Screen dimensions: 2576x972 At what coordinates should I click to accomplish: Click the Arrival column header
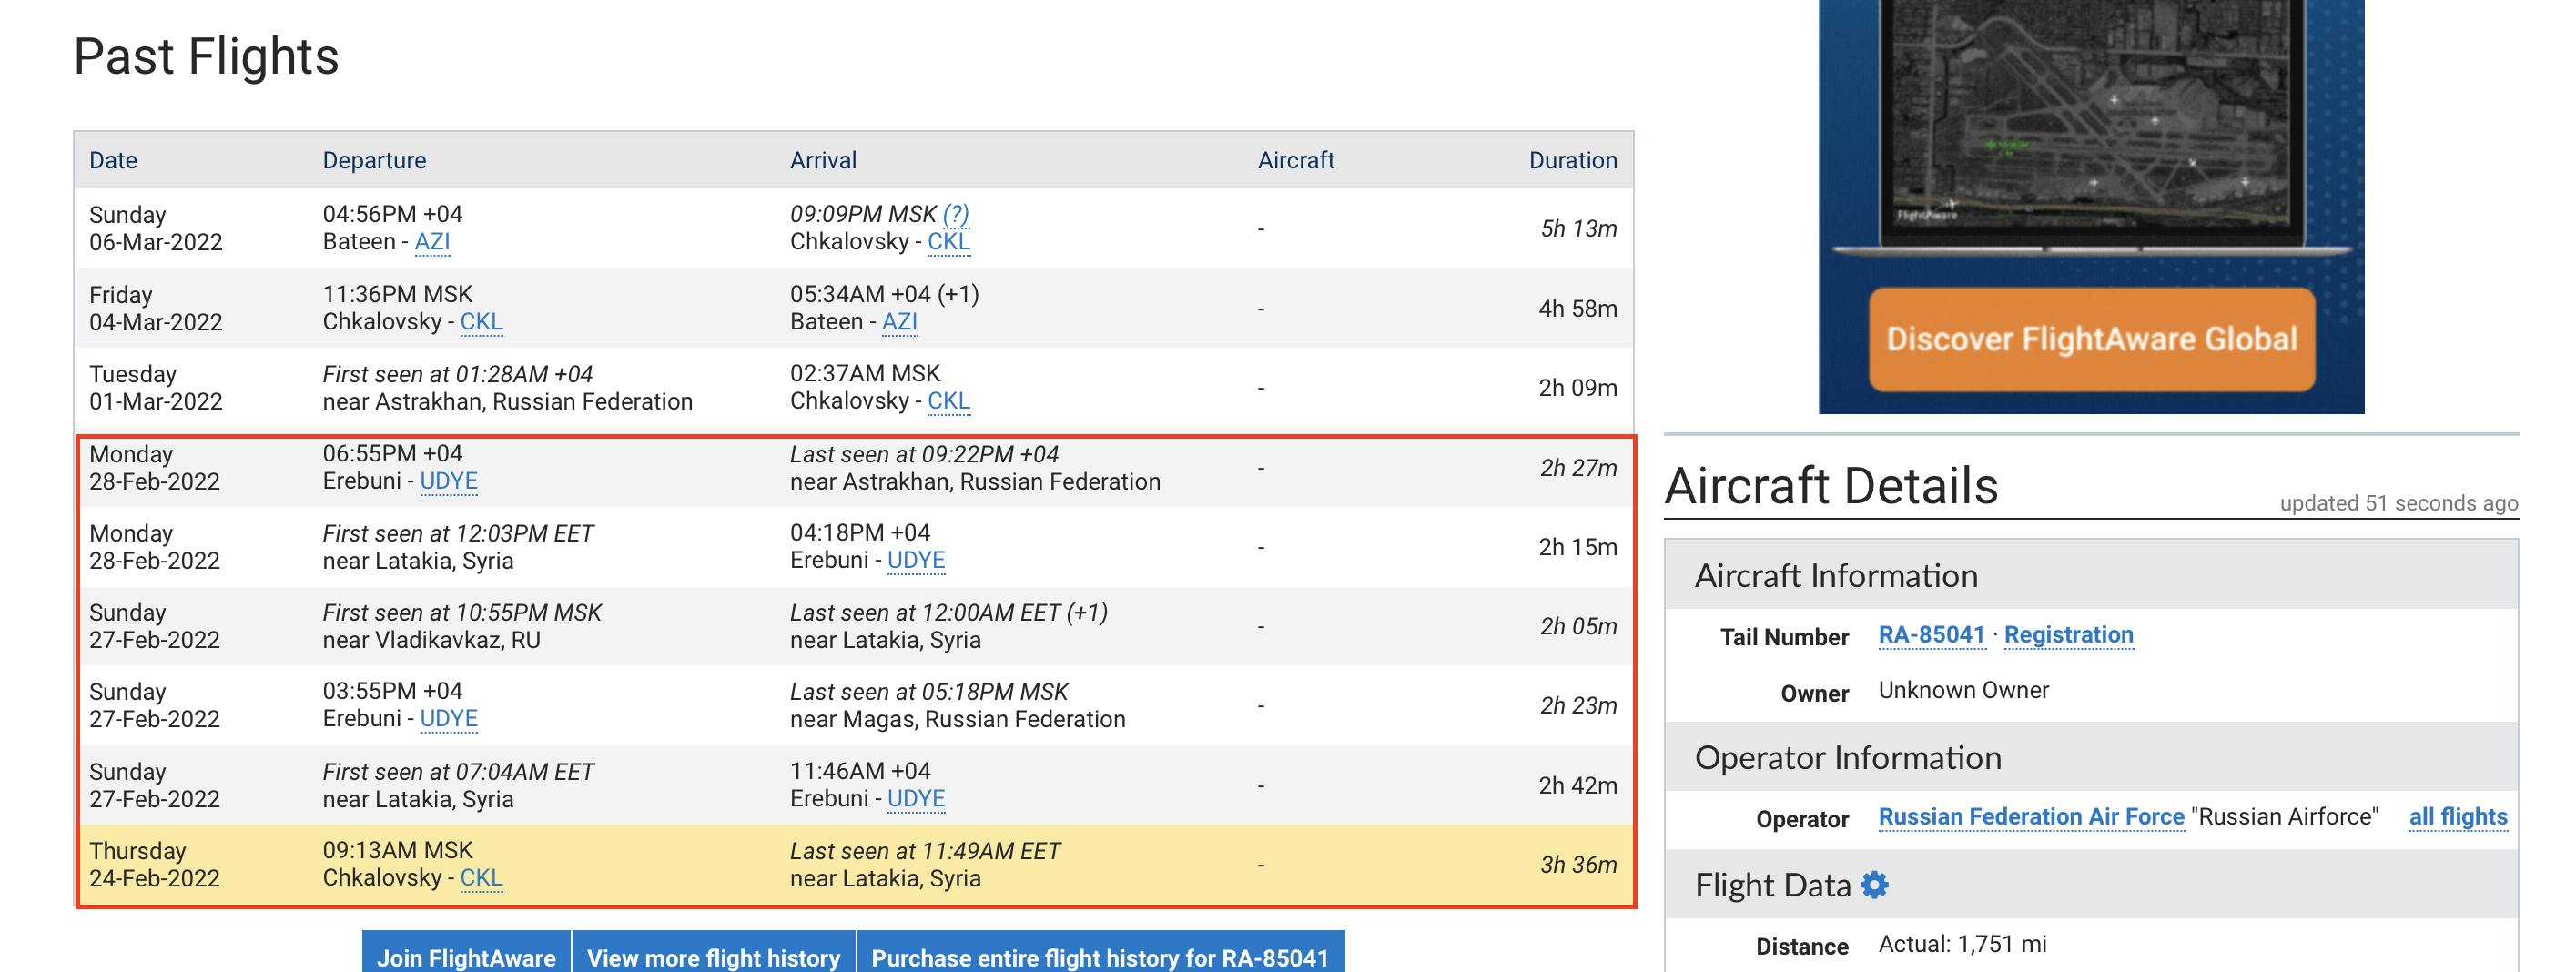(x=822, y=160)
